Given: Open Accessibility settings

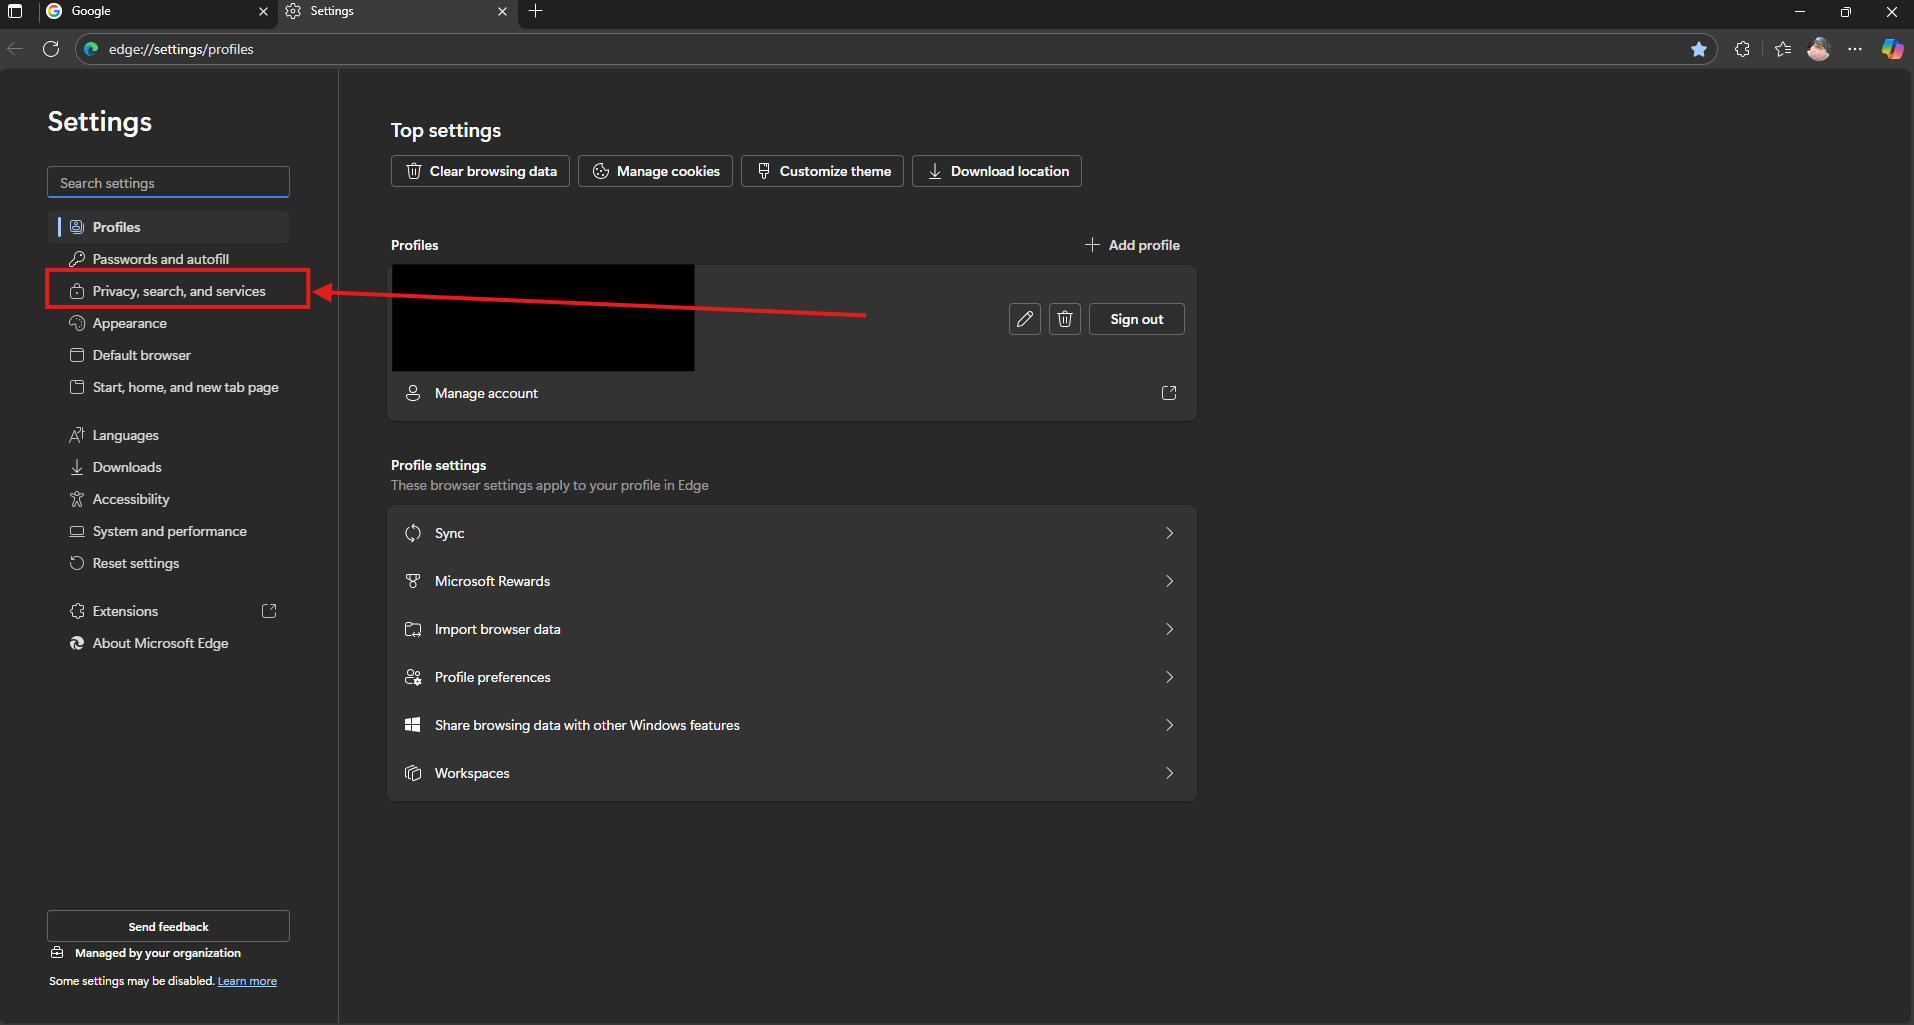Looking at the screenshot, I should 168,499.
